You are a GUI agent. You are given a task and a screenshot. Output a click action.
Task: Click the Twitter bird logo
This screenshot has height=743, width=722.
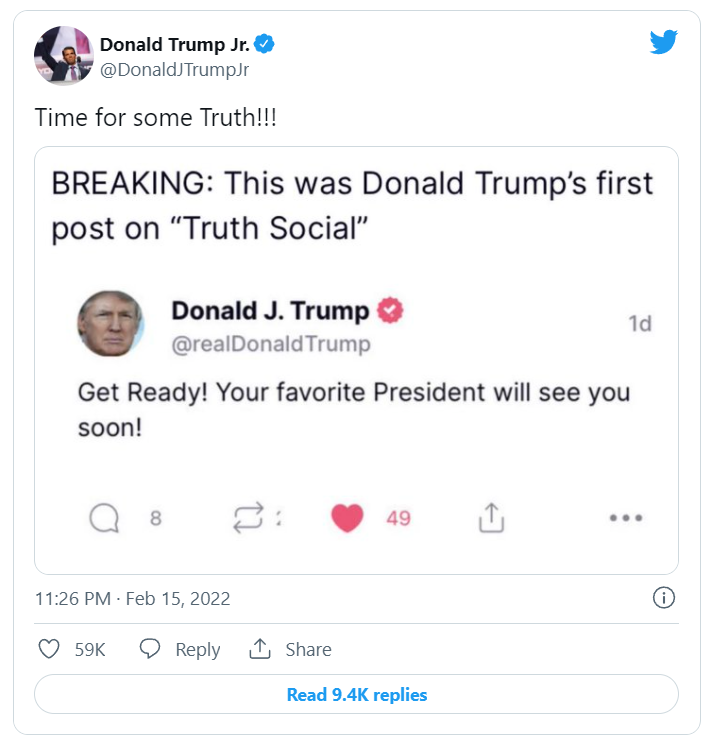point(663,42)
